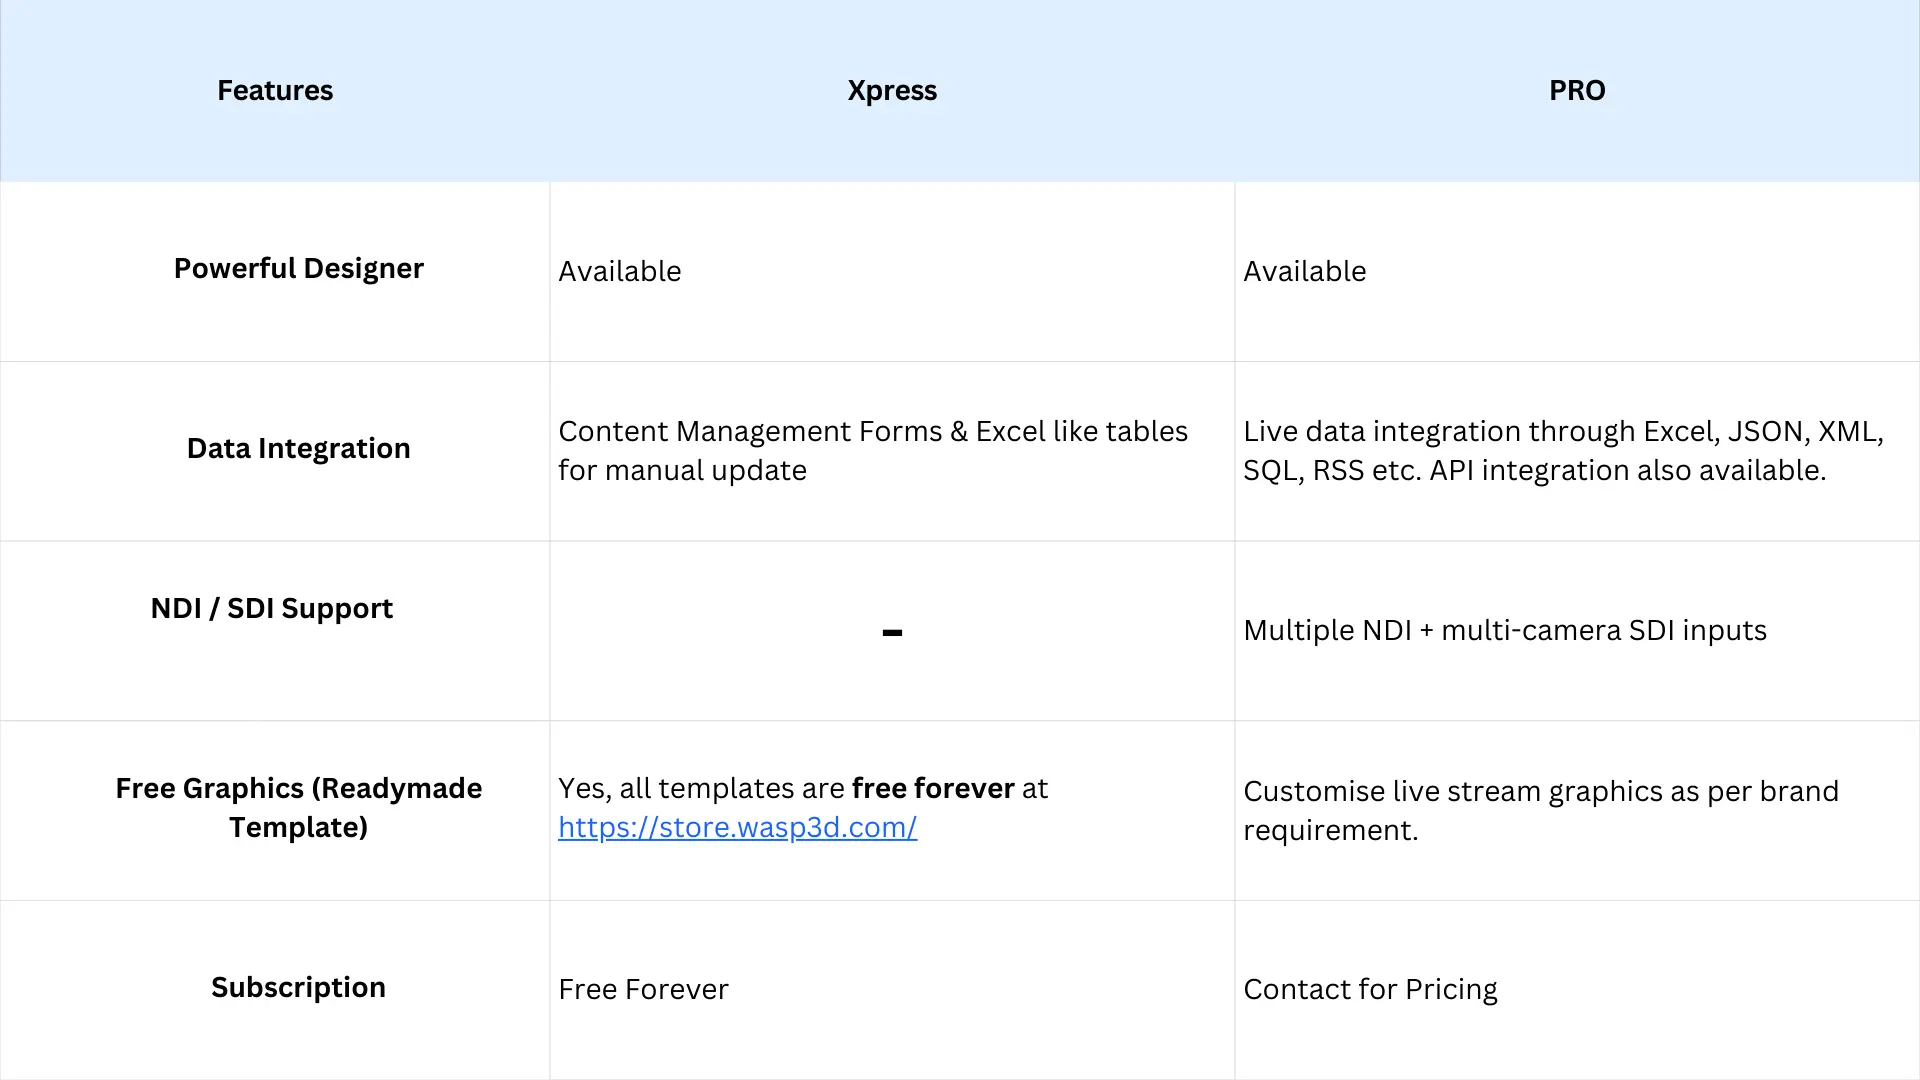Click the NDI / SDI Support label

(271, 608)
